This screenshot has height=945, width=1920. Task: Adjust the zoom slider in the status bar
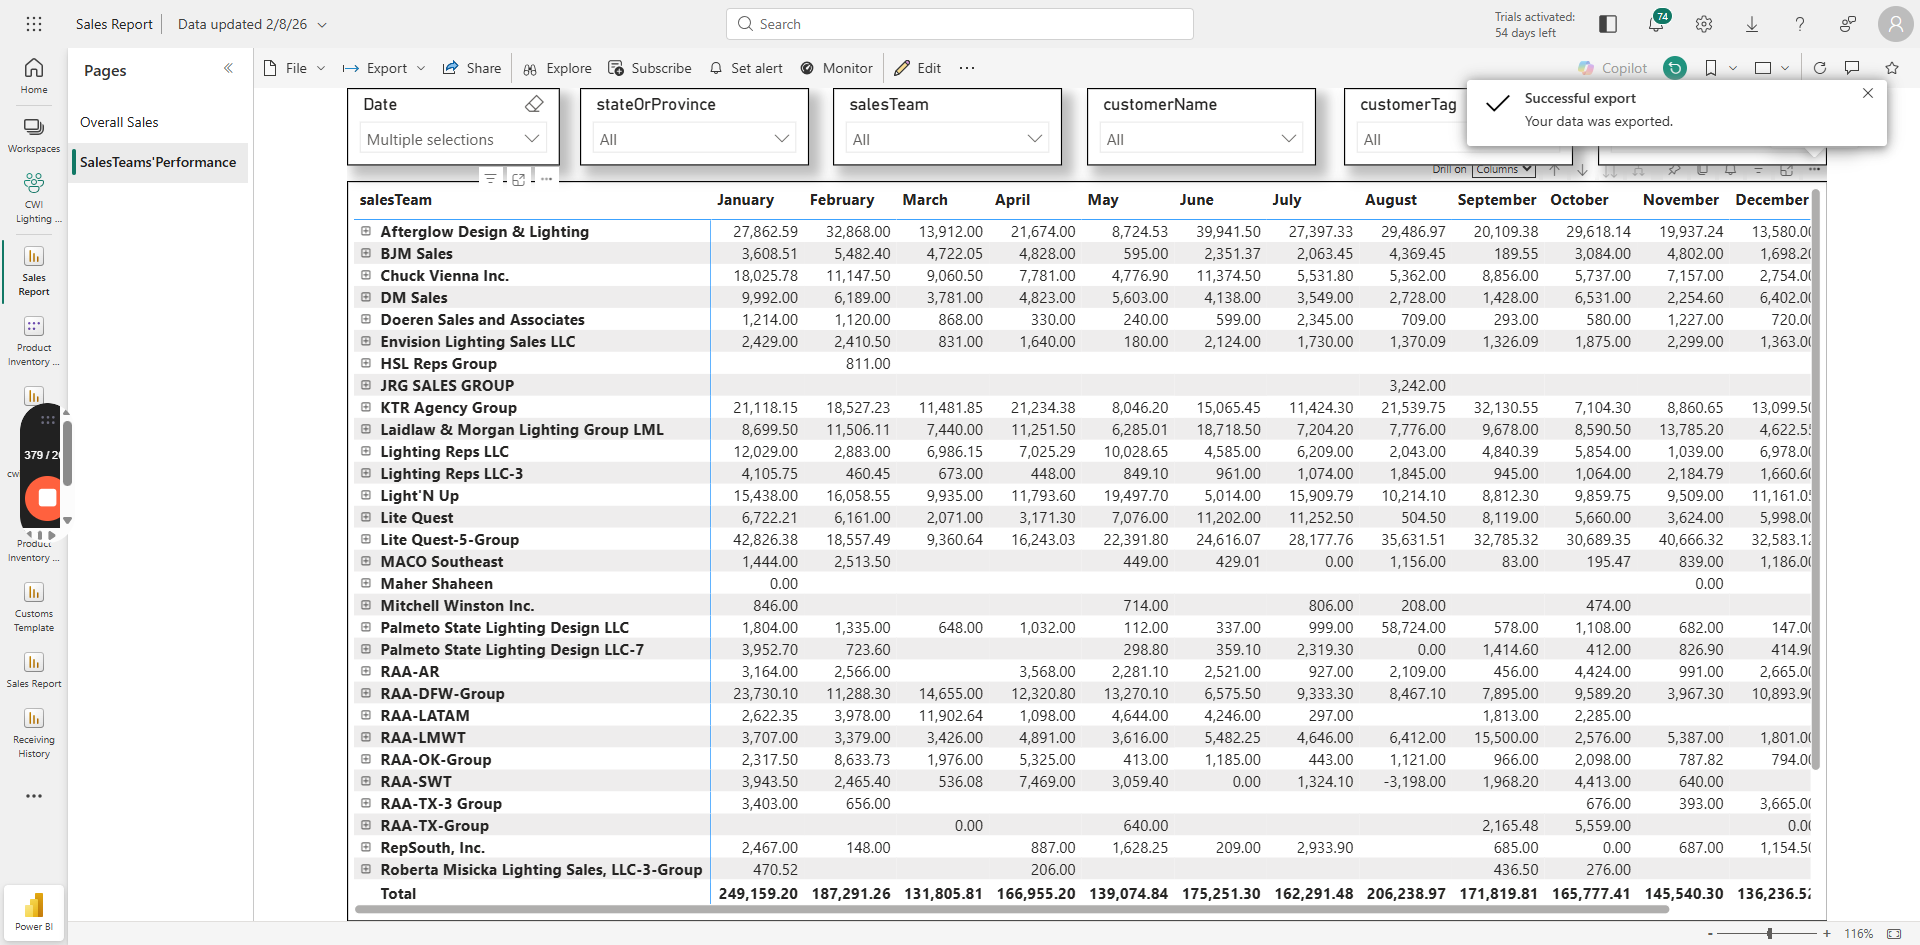1769,933
